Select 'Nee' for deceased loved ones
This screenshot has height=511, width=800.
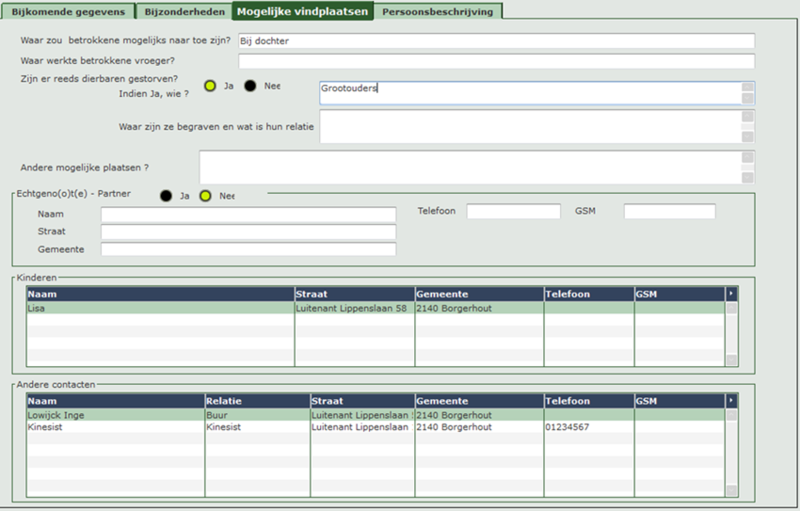tap(250, 86)
